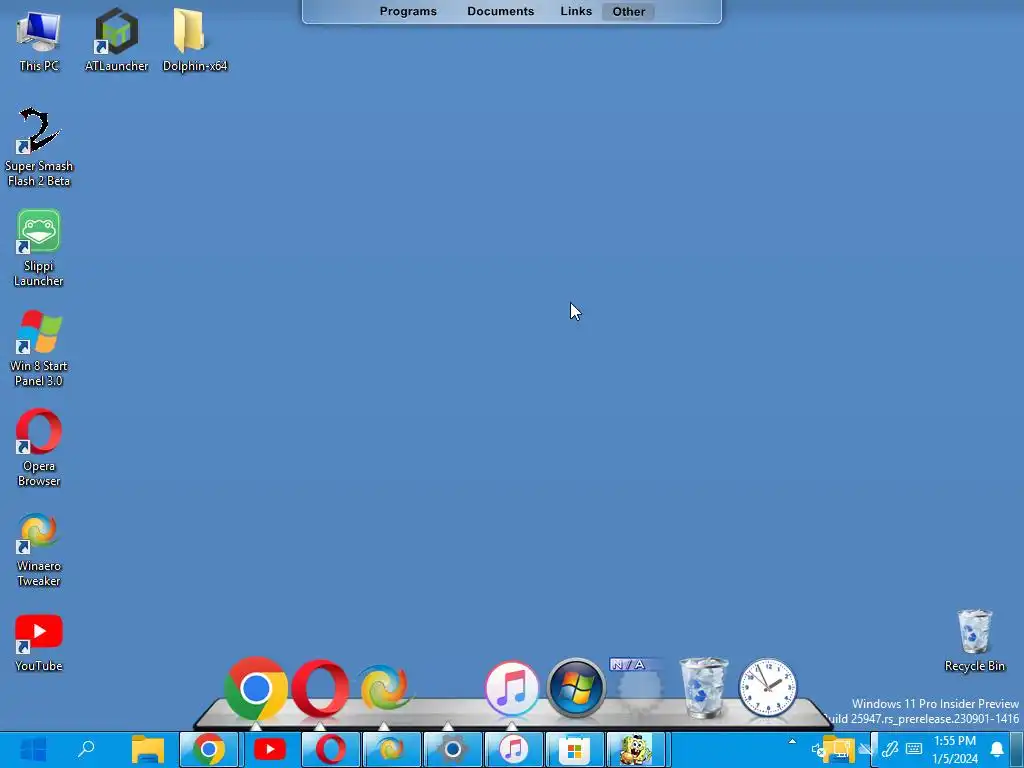
Task: Open SpongeBob app in the taskbar
Action: pyautogui.click(x=635, y=749)
